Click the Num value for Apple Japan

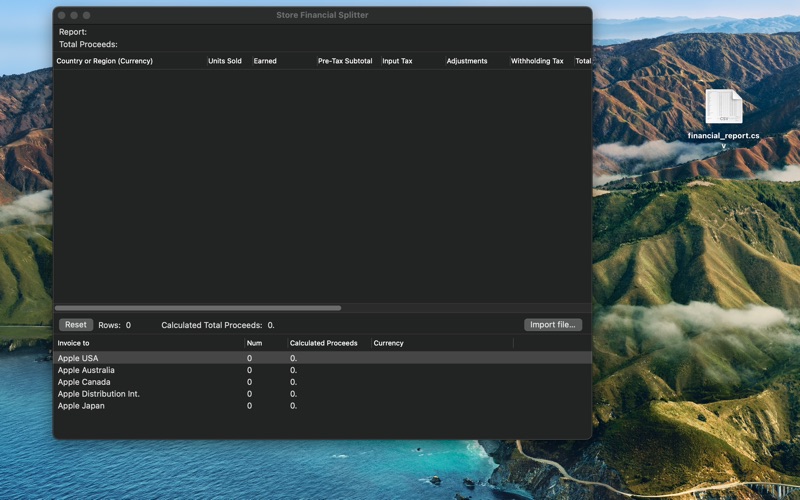[x=249, y=406]
